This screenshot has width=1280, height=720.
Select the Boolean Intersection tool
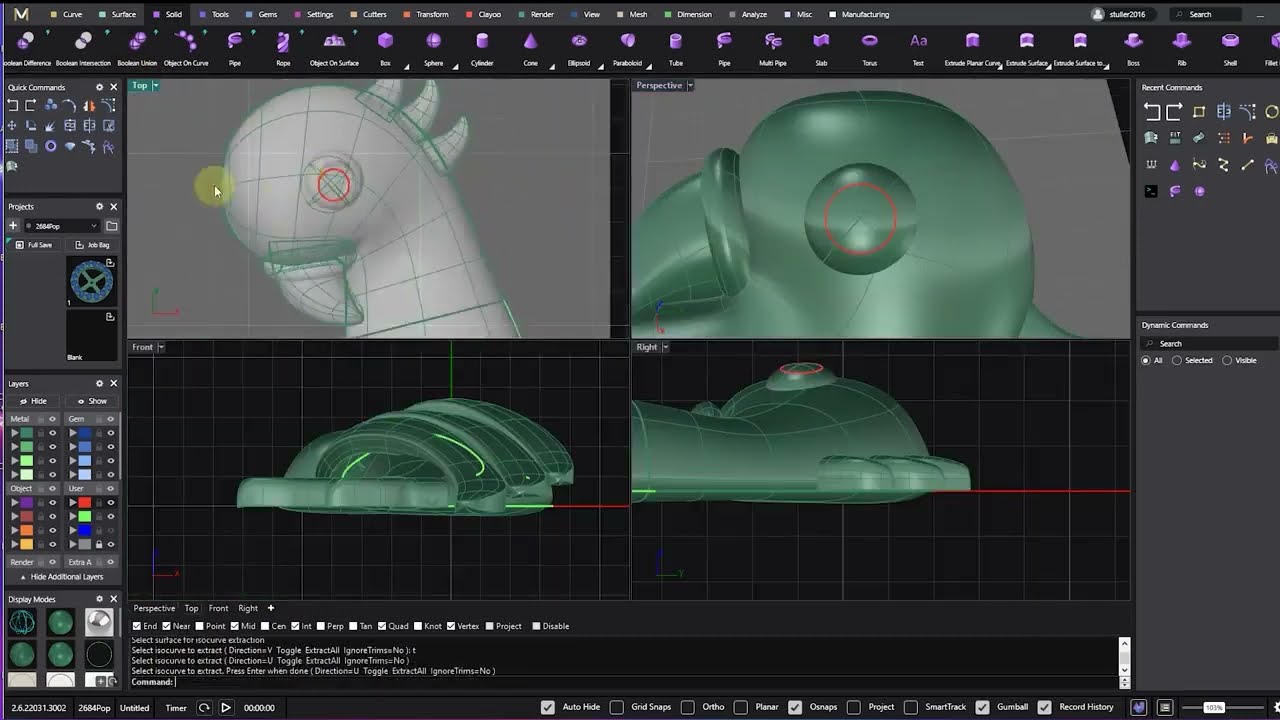(83, 49)
